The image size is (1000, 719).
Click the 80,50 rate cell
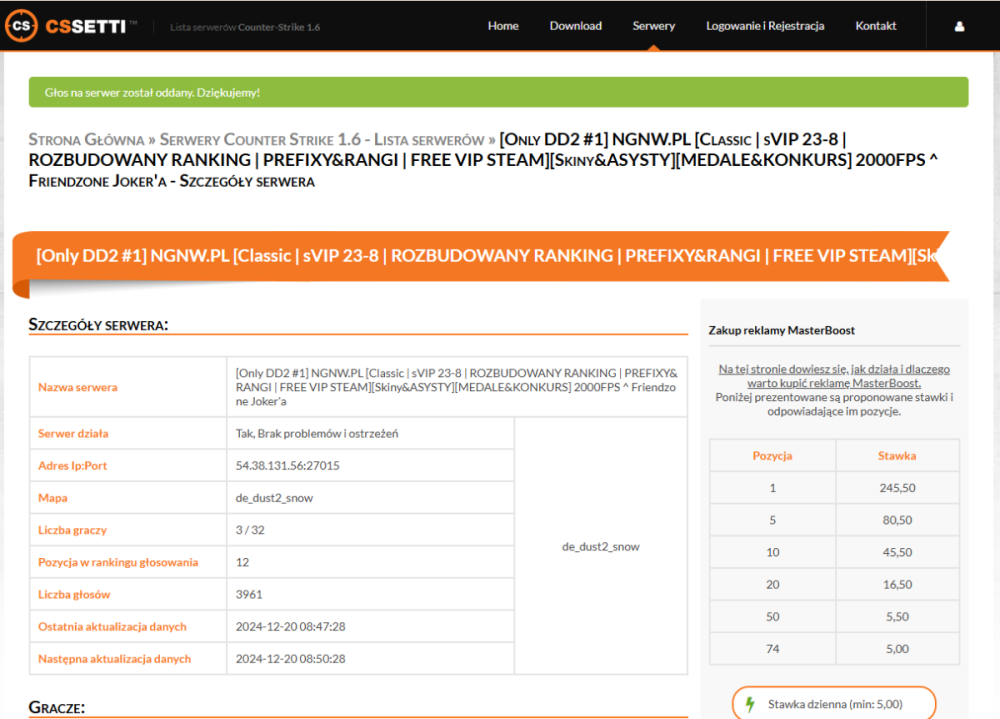897,520
